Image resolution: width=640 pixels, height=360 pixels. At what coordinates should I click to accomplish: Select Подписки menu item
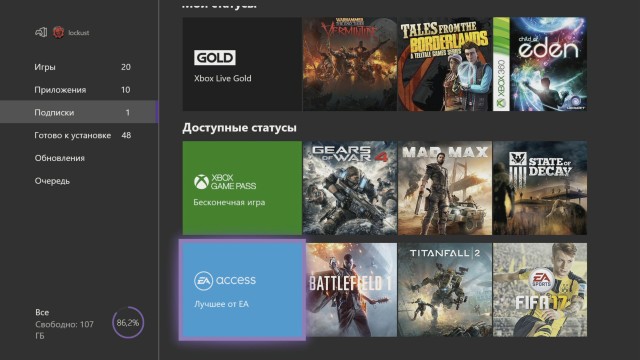click(x=78, y=112)
